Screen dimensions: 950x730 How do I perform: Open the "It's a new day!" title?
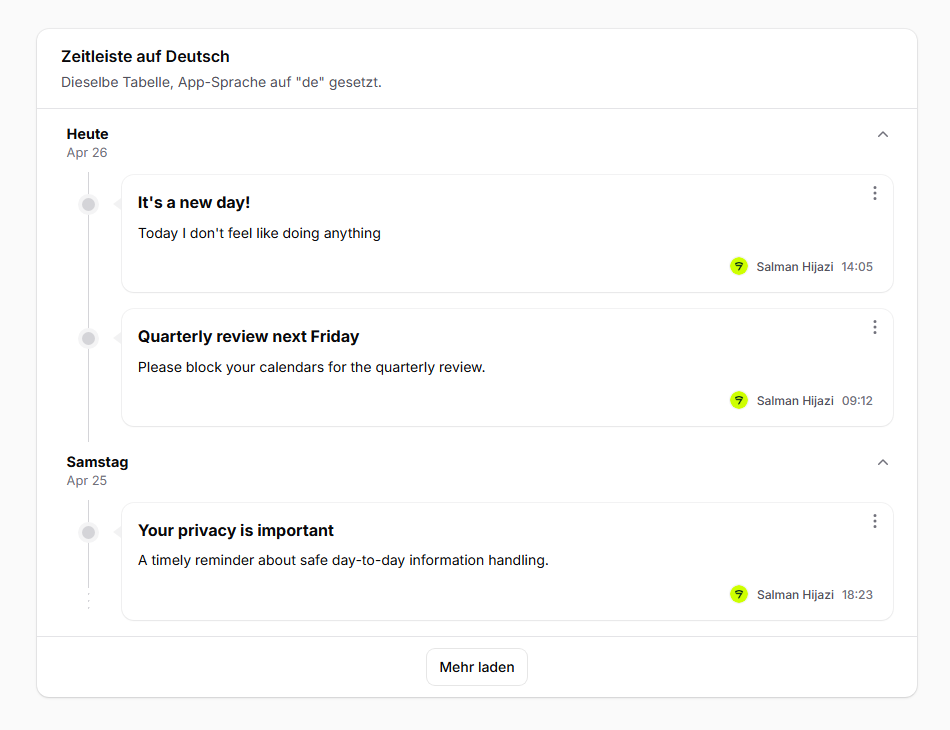(x=194, y=202)
